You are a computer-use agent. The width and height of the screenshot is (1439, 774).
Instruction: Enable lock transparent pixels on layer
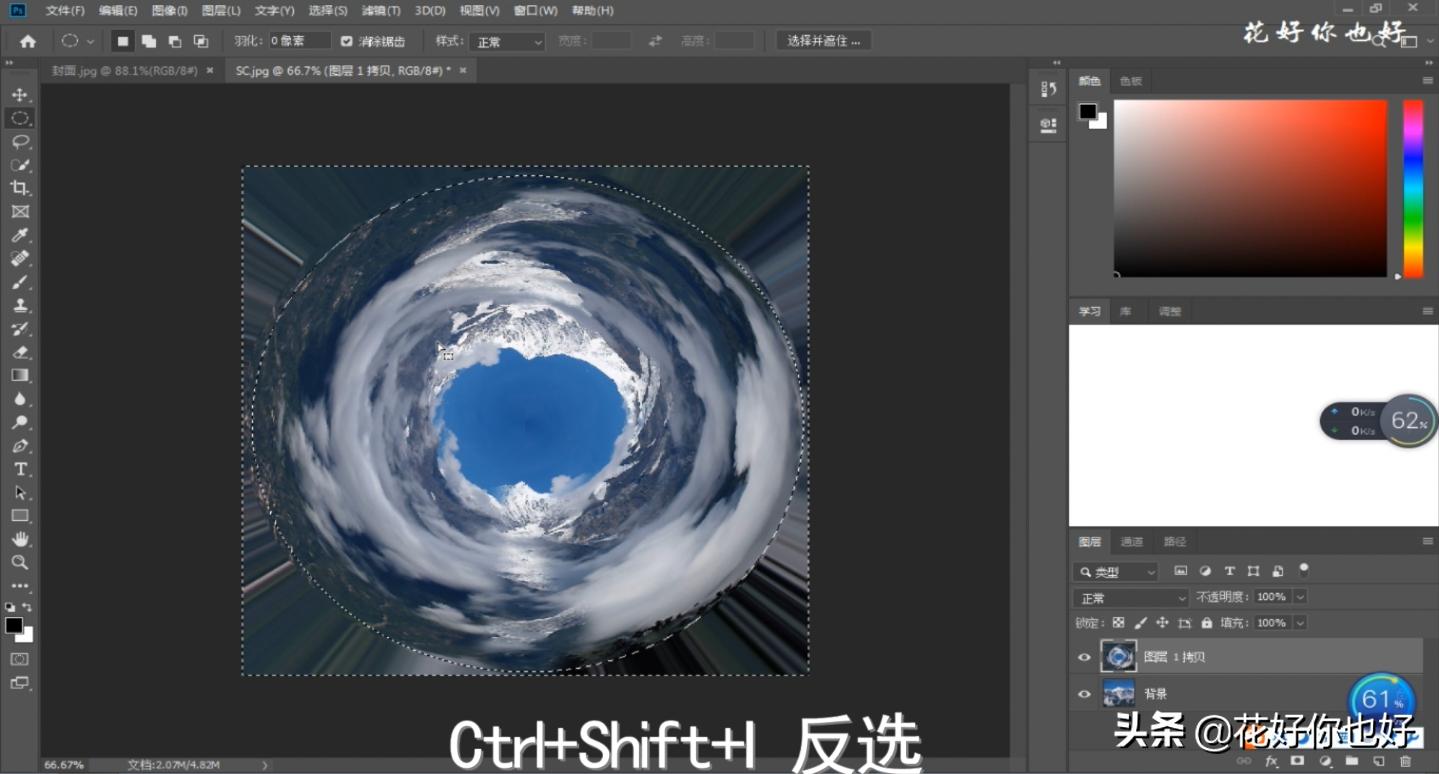click(1117, 622)
